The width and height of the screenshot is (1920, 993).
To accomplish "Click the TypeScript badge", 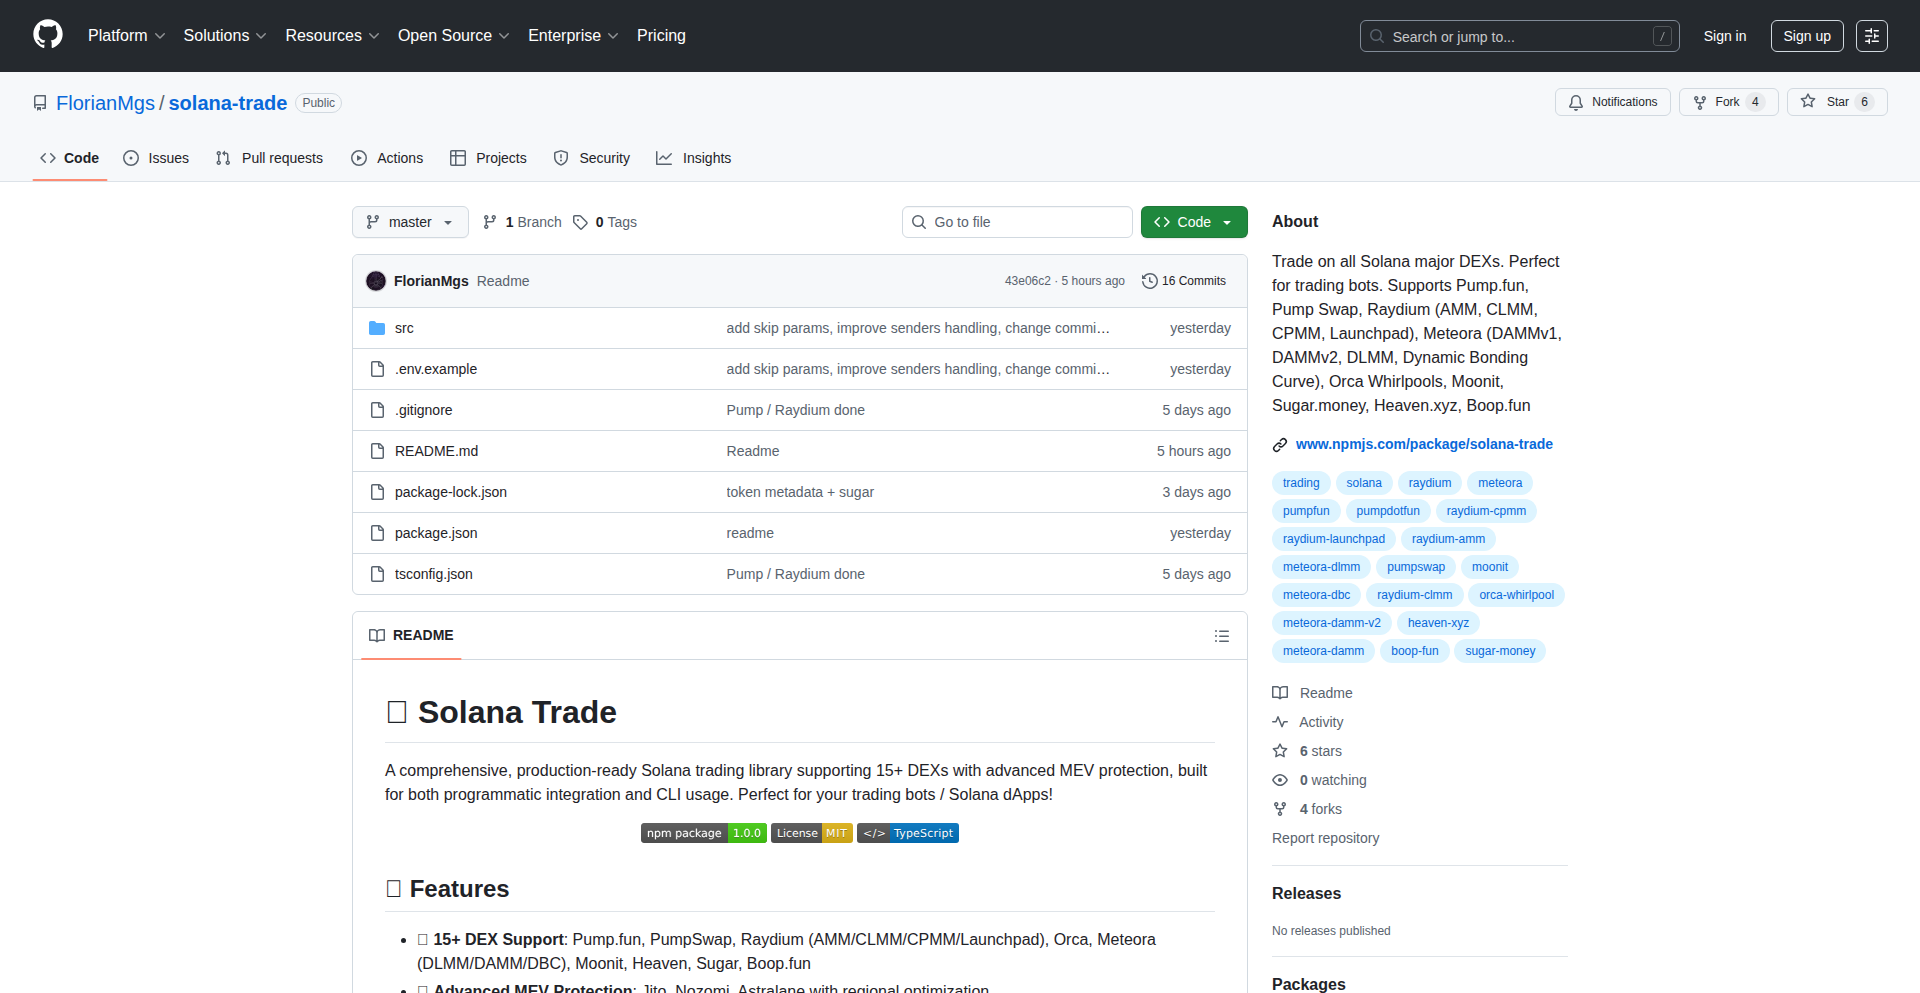I will [908, 833].
